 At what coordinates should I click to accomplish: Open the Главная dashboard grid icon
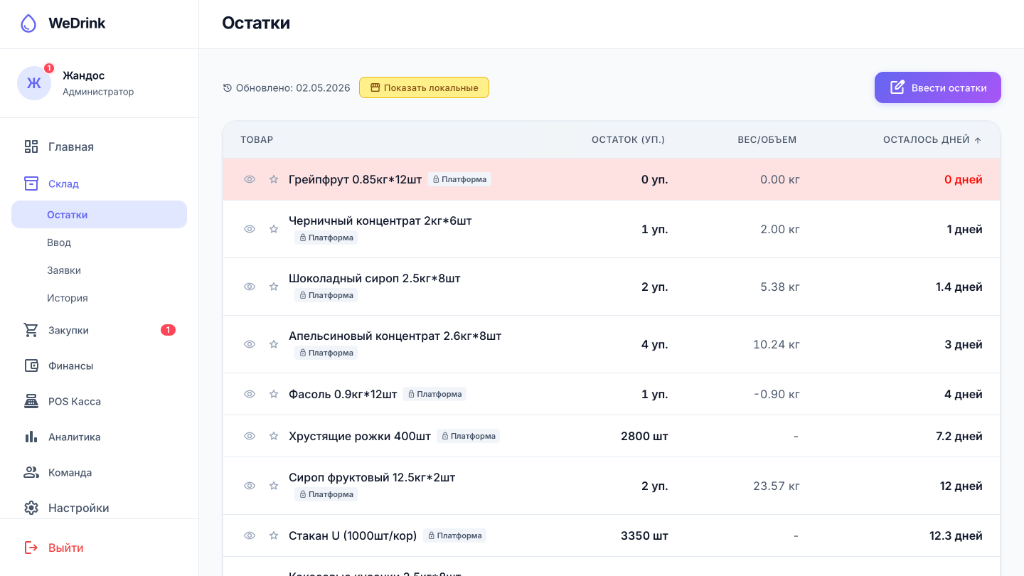[31, 147]
